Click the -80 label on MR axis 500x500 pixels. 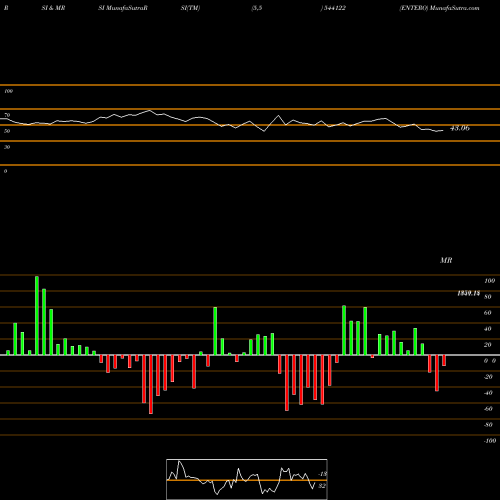point(488,425)
